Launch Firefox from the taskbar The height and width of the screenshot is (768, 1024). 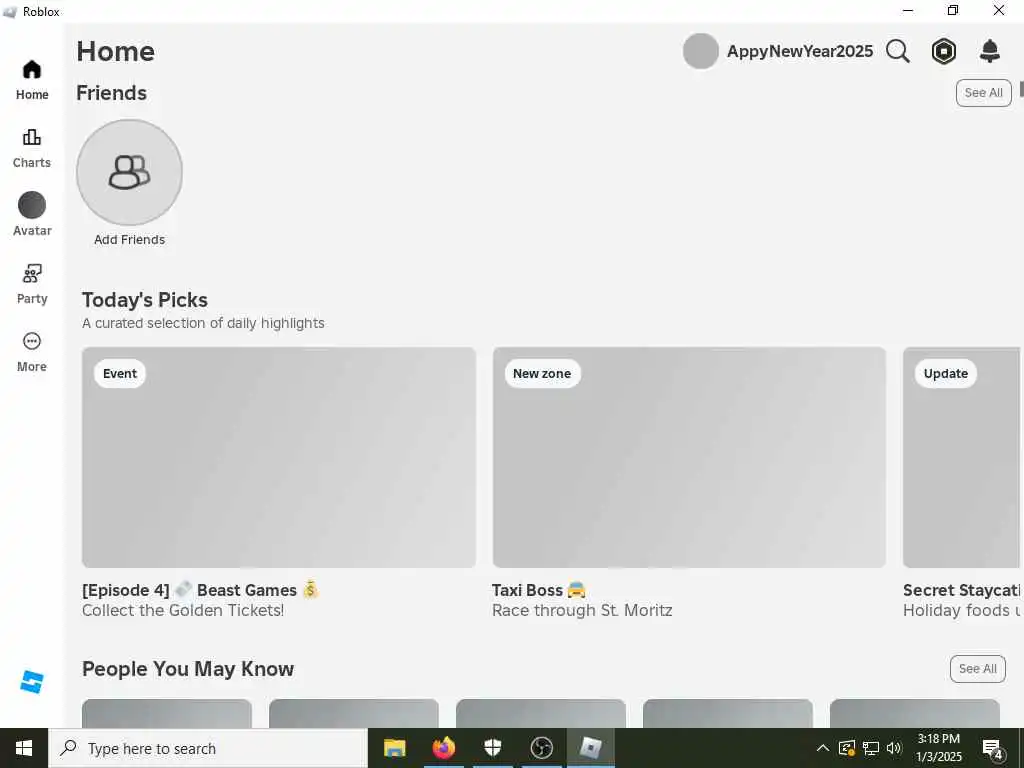(x=443, y=748)
